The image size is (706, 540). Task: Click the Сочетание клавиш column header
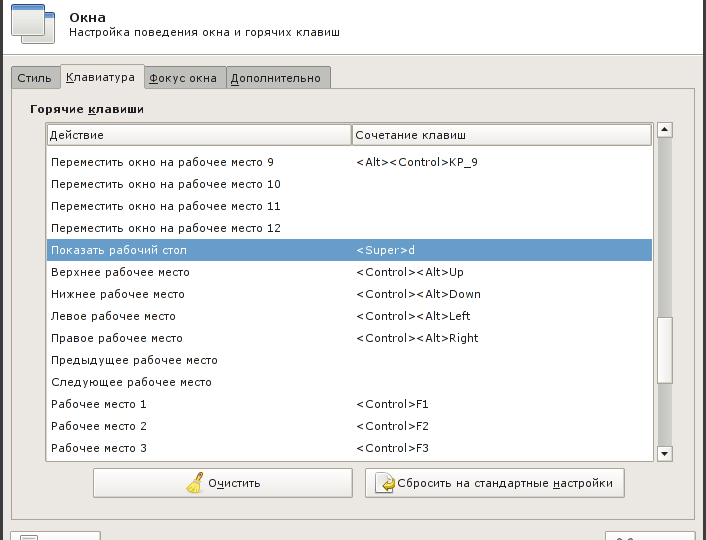(501, 134)
